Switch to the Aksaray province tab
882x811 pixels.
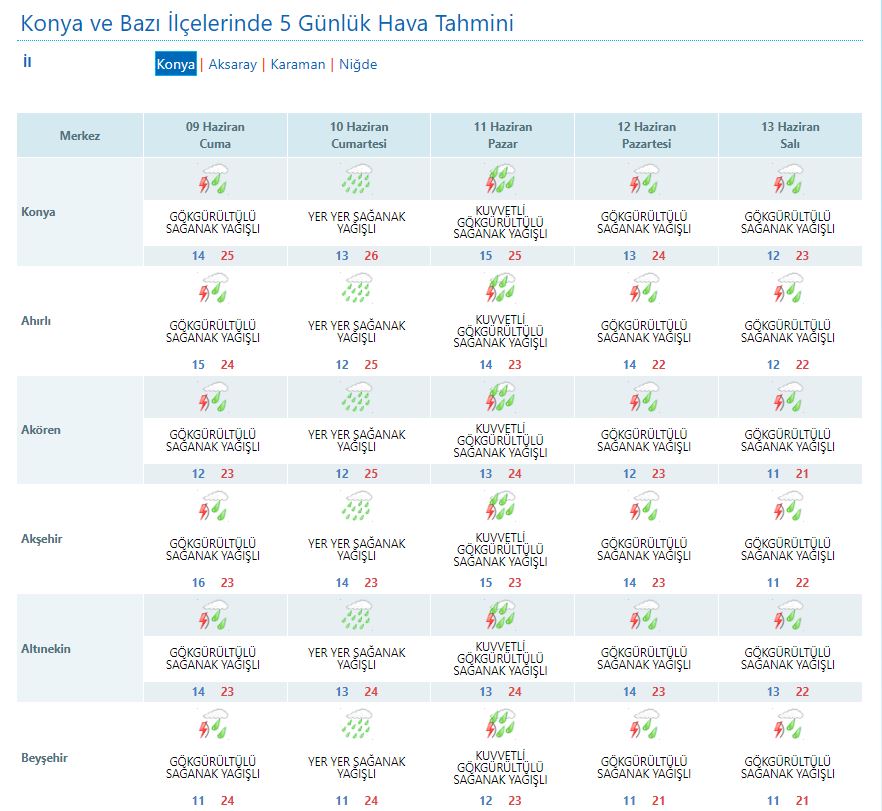tap(232, 64)
